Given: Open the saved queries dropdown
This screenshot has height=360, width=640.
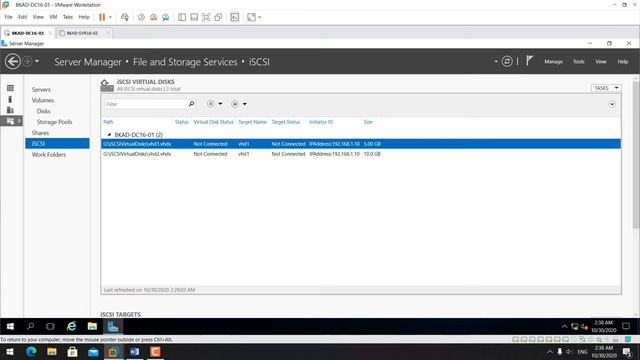Looking at the screenshot, I should coord(239,104).
